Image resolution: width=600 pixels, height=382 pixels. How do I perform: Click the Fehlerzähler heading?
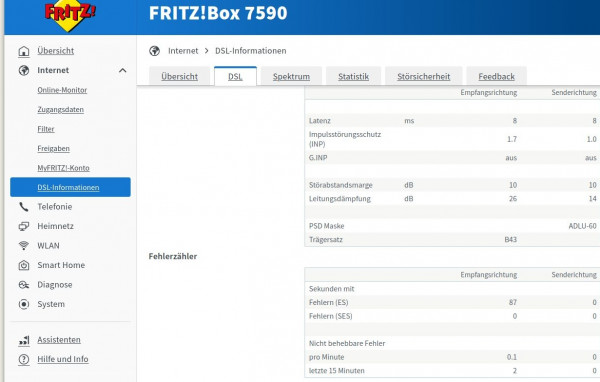(x=173, y=256)
